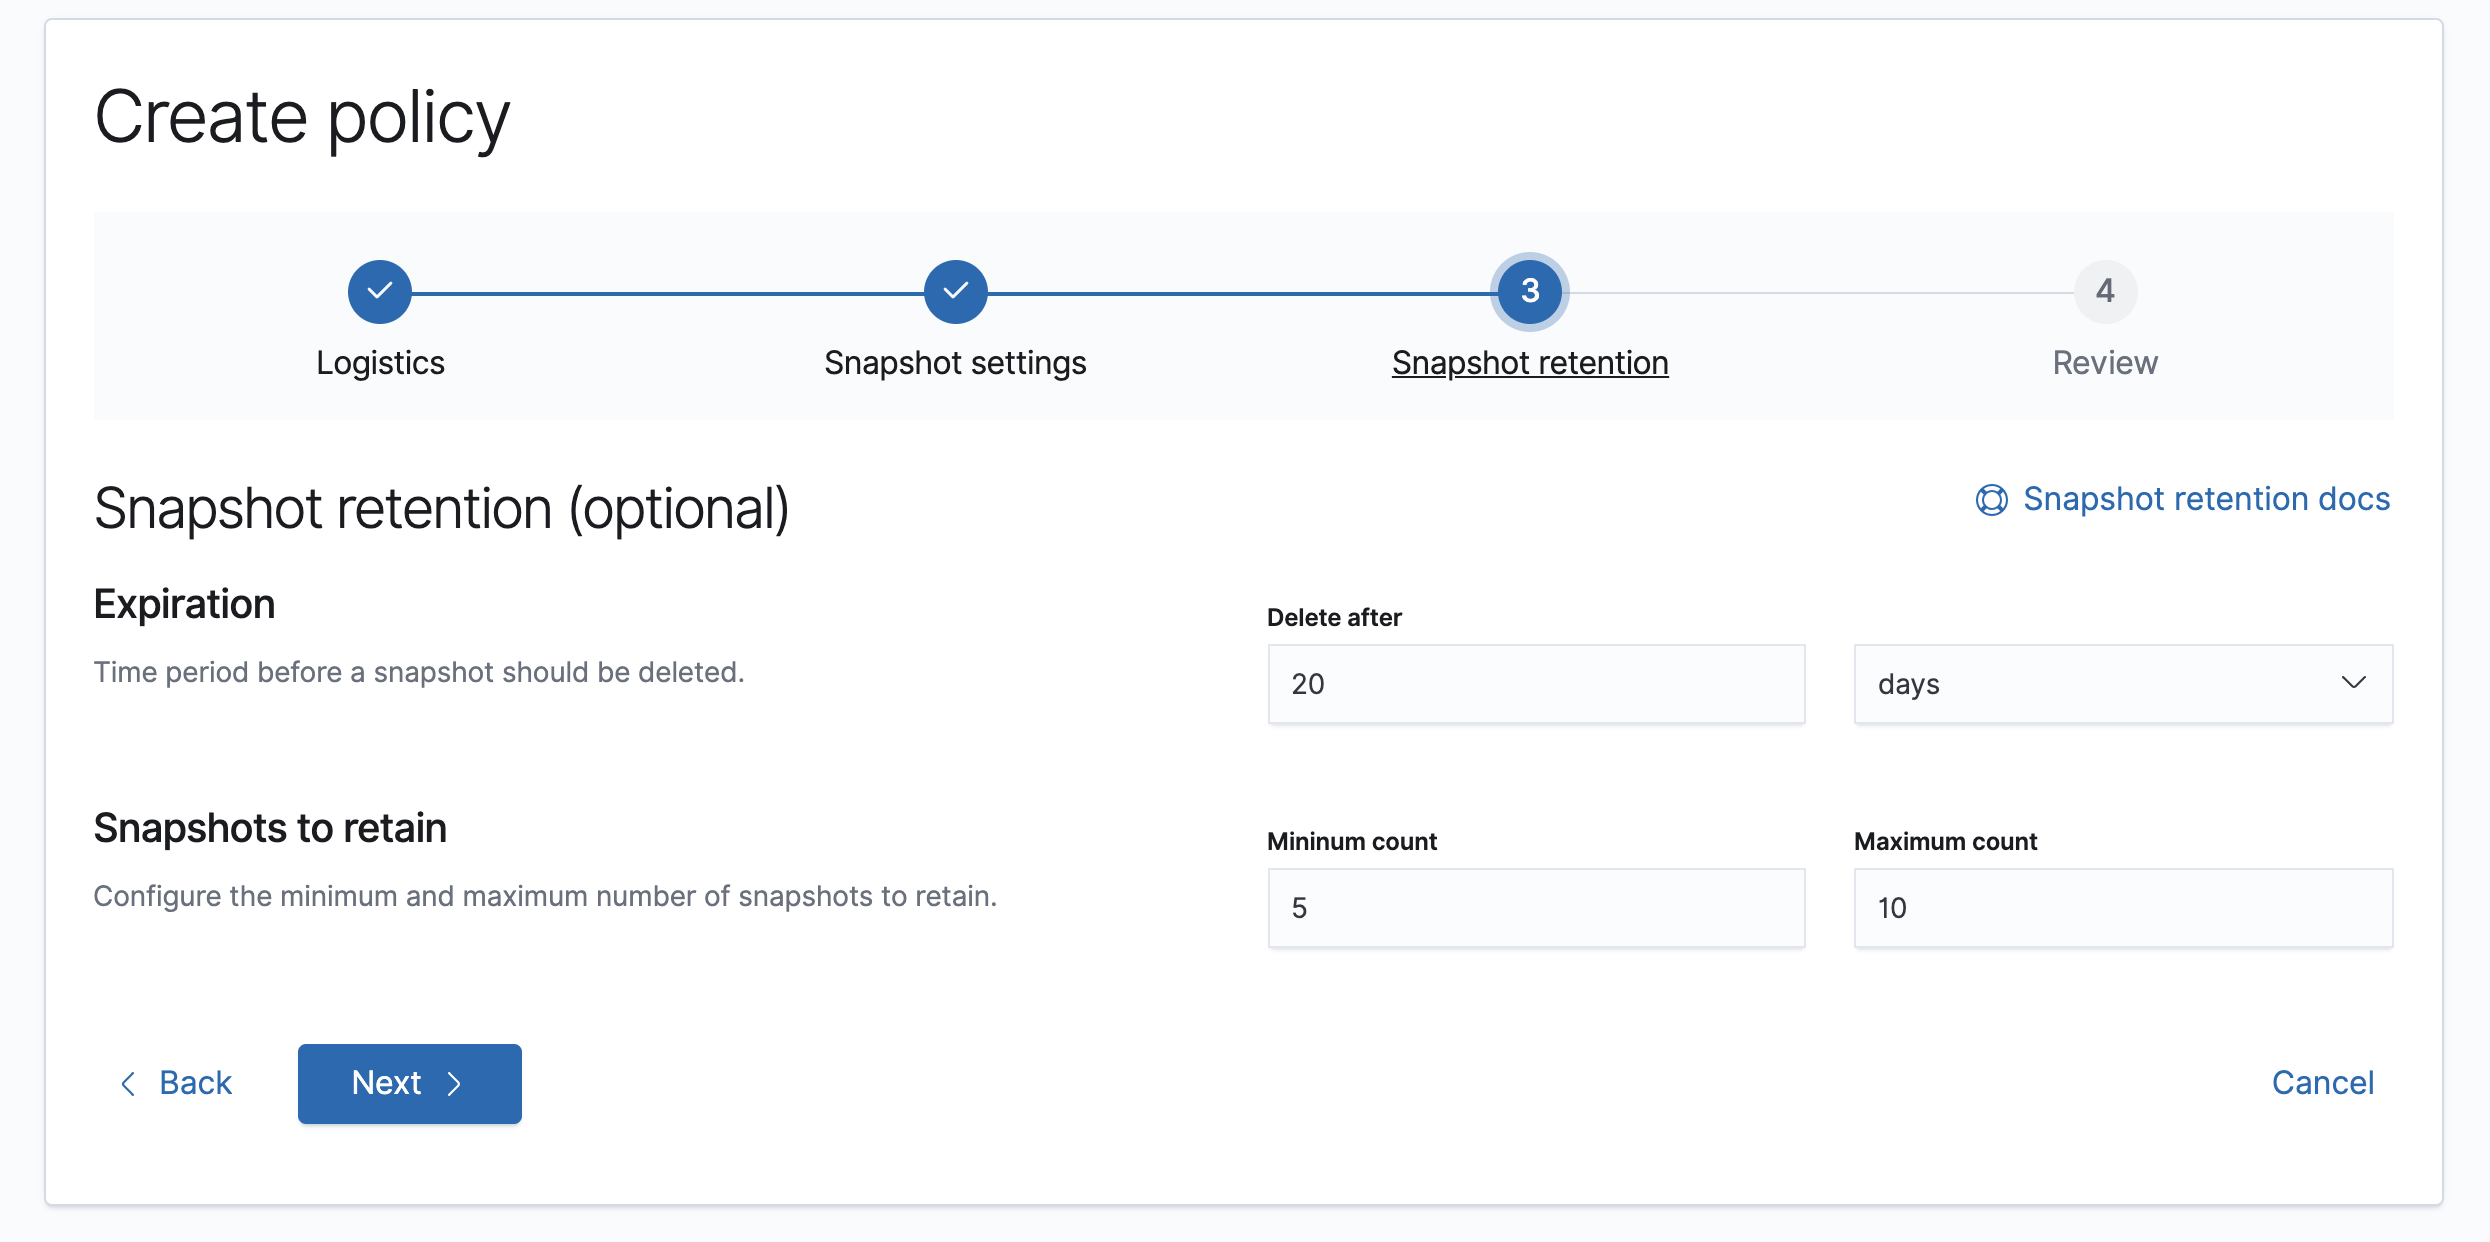Open the Snapshot retention docs link
The height and width of the screenshot is (1242, 2490).
click(x=2206, y=499)
